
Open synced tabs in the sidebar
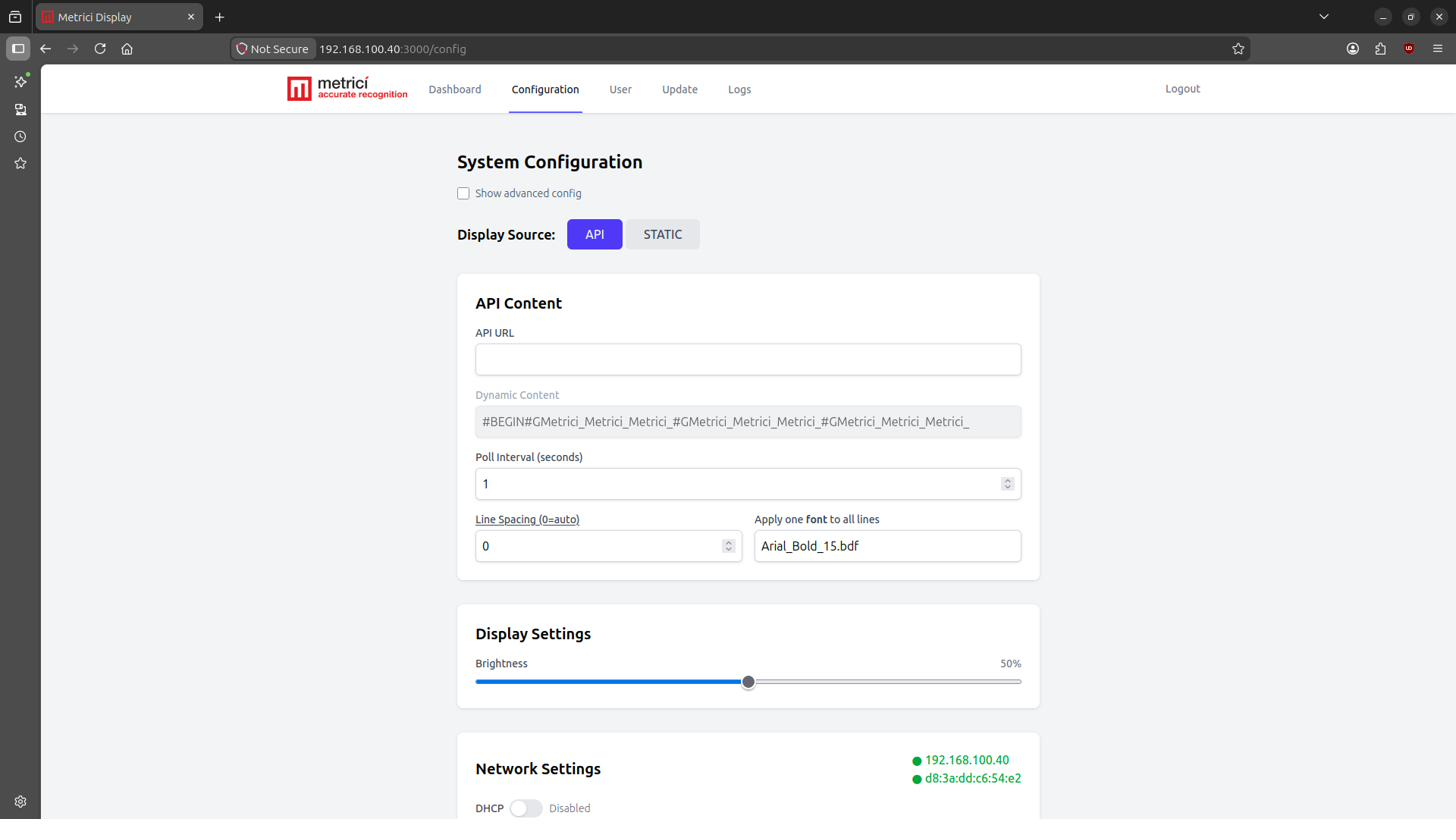(x=20, y=110)
